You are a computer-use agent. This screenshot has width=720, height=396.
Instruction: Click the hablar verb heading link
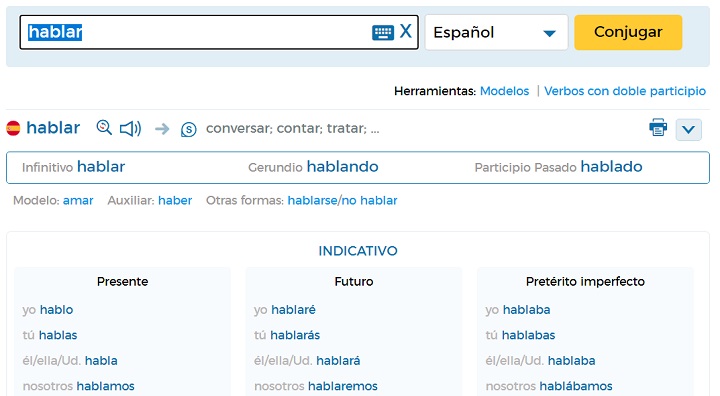tap(53, 127)
